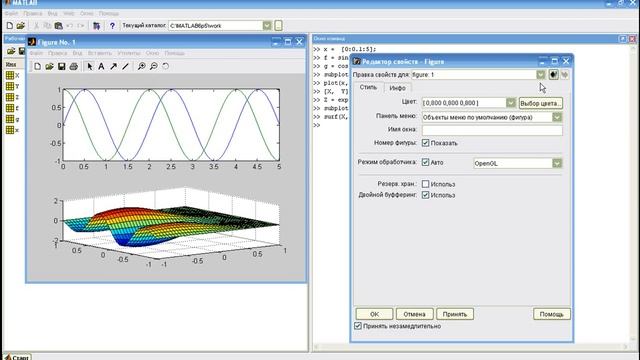This screenshot has width=640, height=360.
Task: Open Помощь menu in MATLAB main menu bar
Action: [x=109, y=13]
